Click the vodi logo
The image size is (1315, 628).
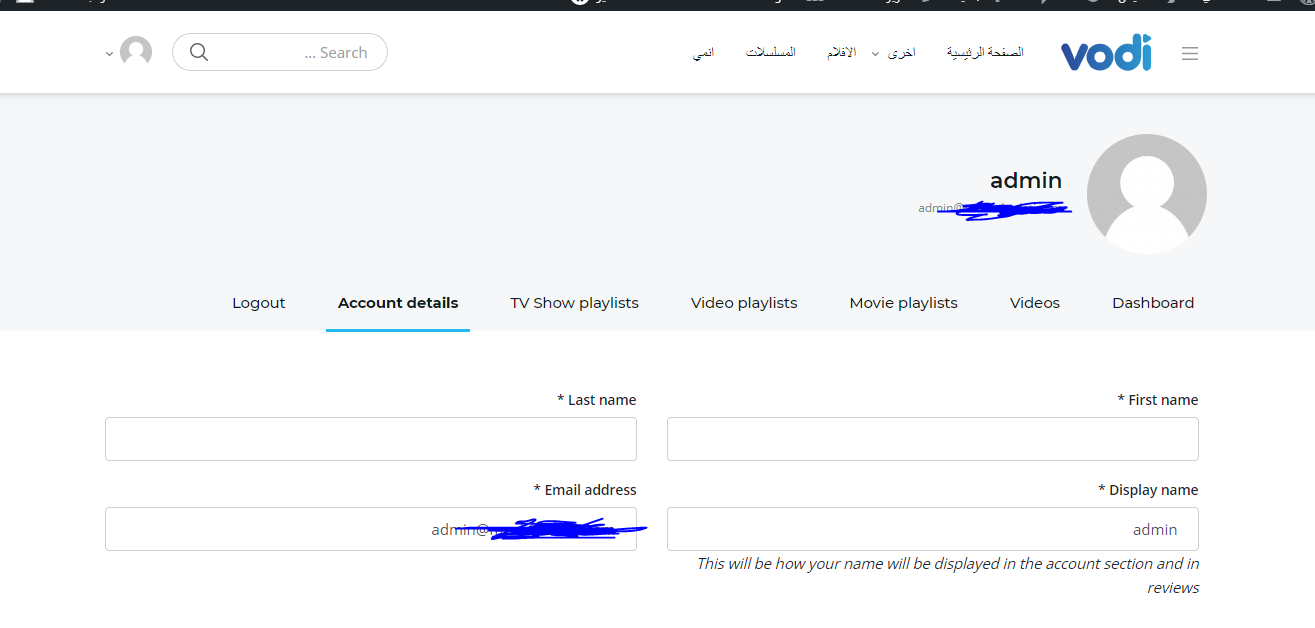[x=1105, y=54]
